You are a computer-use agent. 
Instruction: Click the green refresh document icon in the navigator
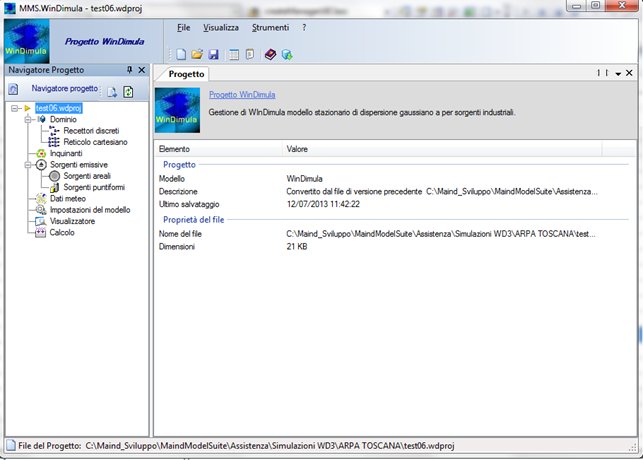click(x=128, y=91)
